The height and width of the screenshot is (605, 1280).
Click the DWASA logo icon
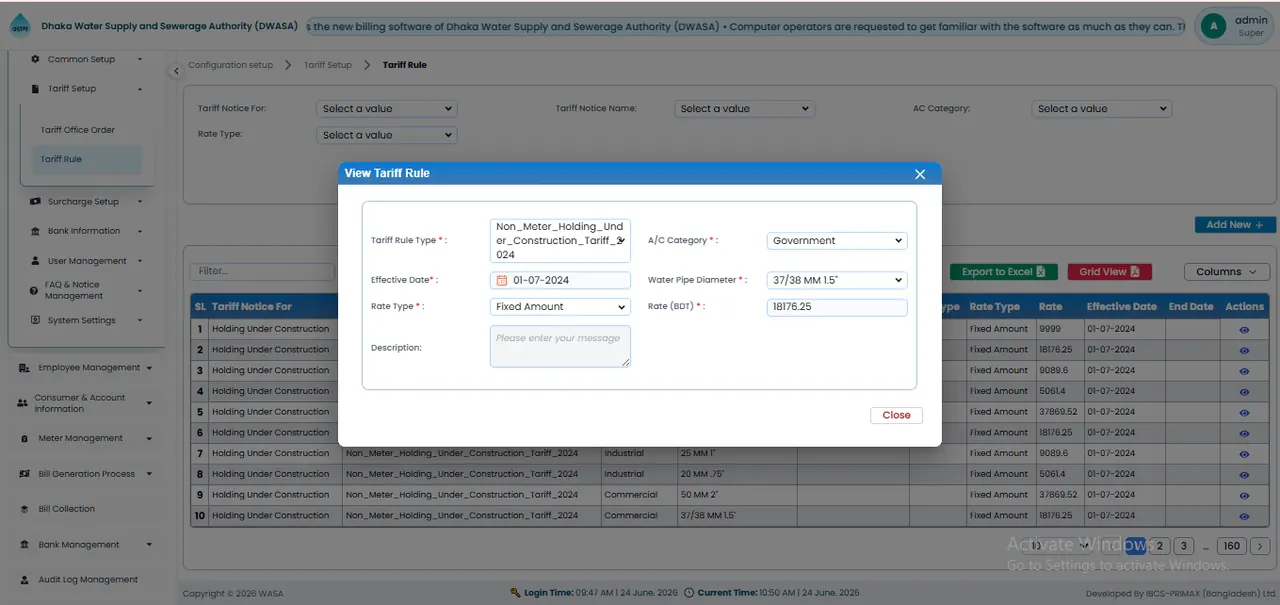pos(20,26)
